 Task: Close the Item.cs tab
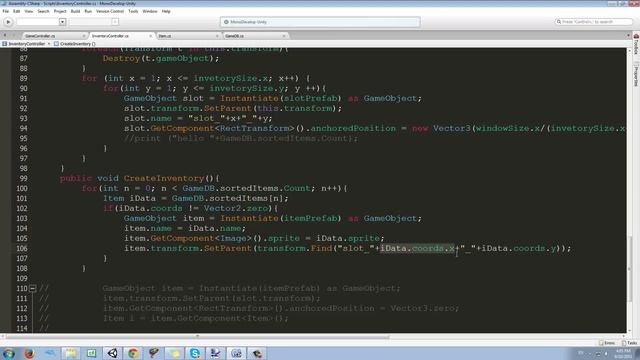point(217,36)
